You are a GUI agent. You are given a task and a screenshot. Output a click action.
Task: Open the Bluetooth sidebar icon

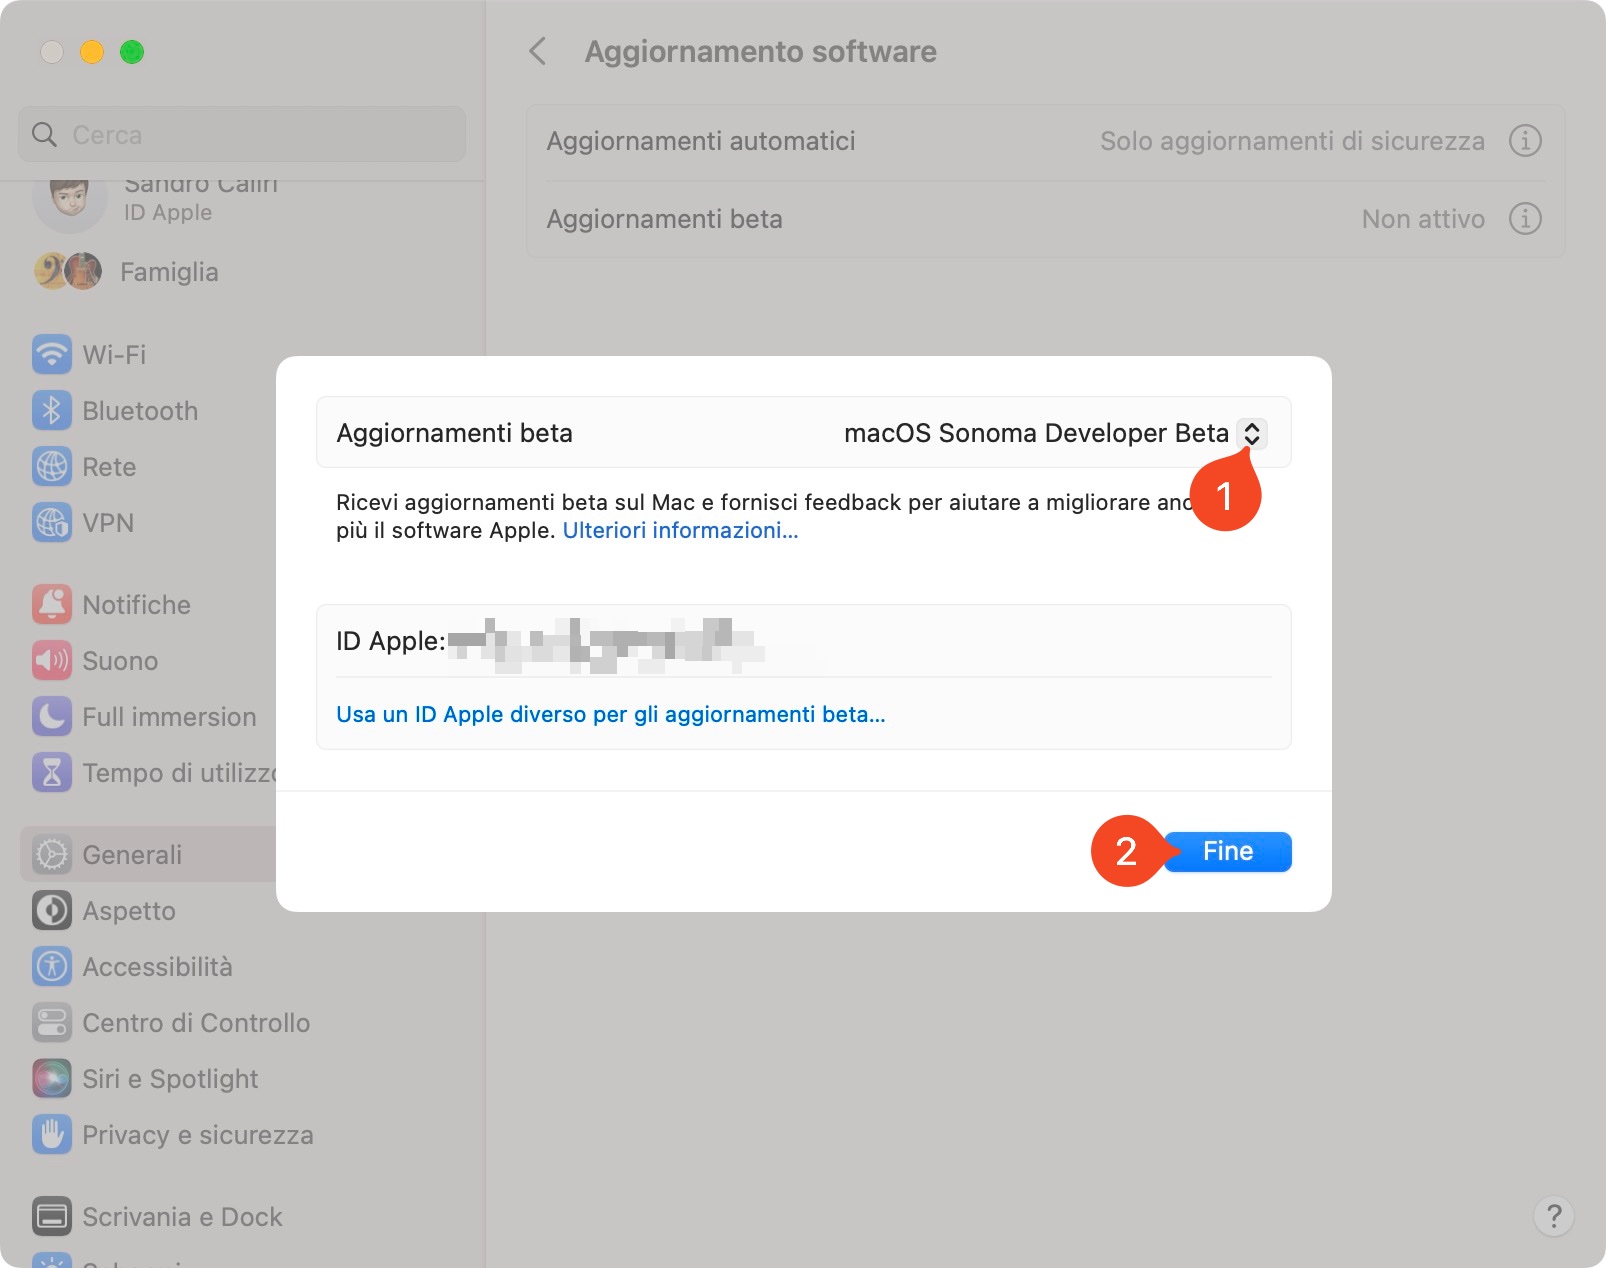pyautogui.click(x=52, y=410)
